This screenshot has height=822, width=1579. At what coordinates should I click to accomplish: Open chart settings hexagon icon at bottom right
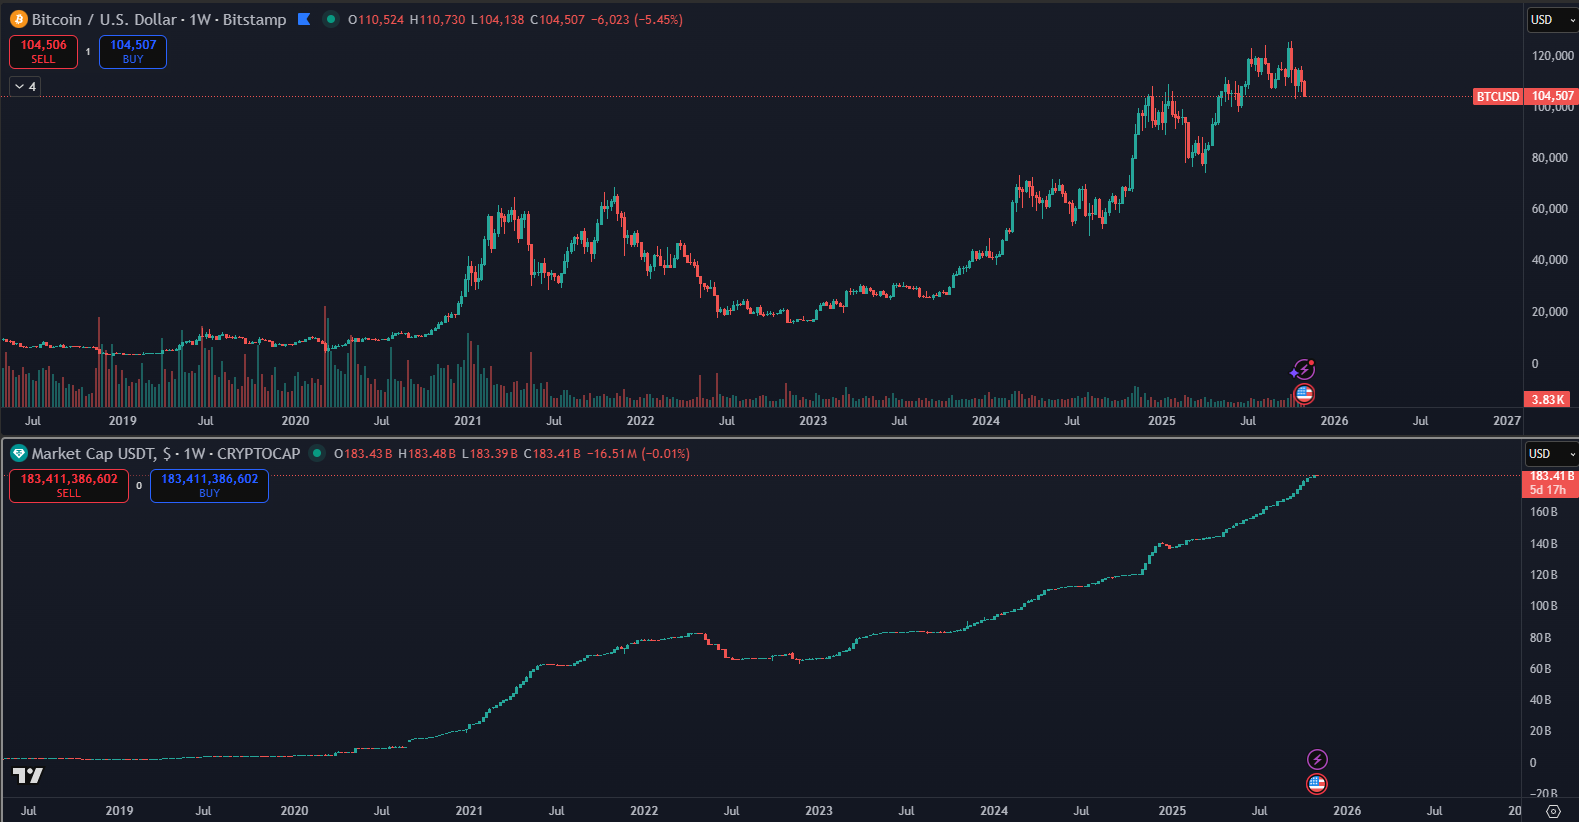(1553, 811)
